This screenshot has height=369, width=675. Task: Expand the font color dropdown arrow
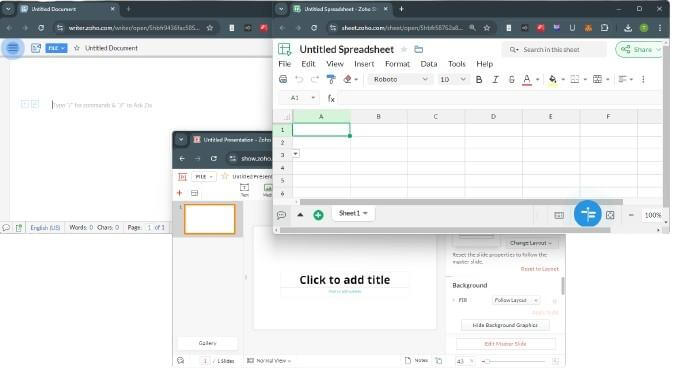[537, 80]
